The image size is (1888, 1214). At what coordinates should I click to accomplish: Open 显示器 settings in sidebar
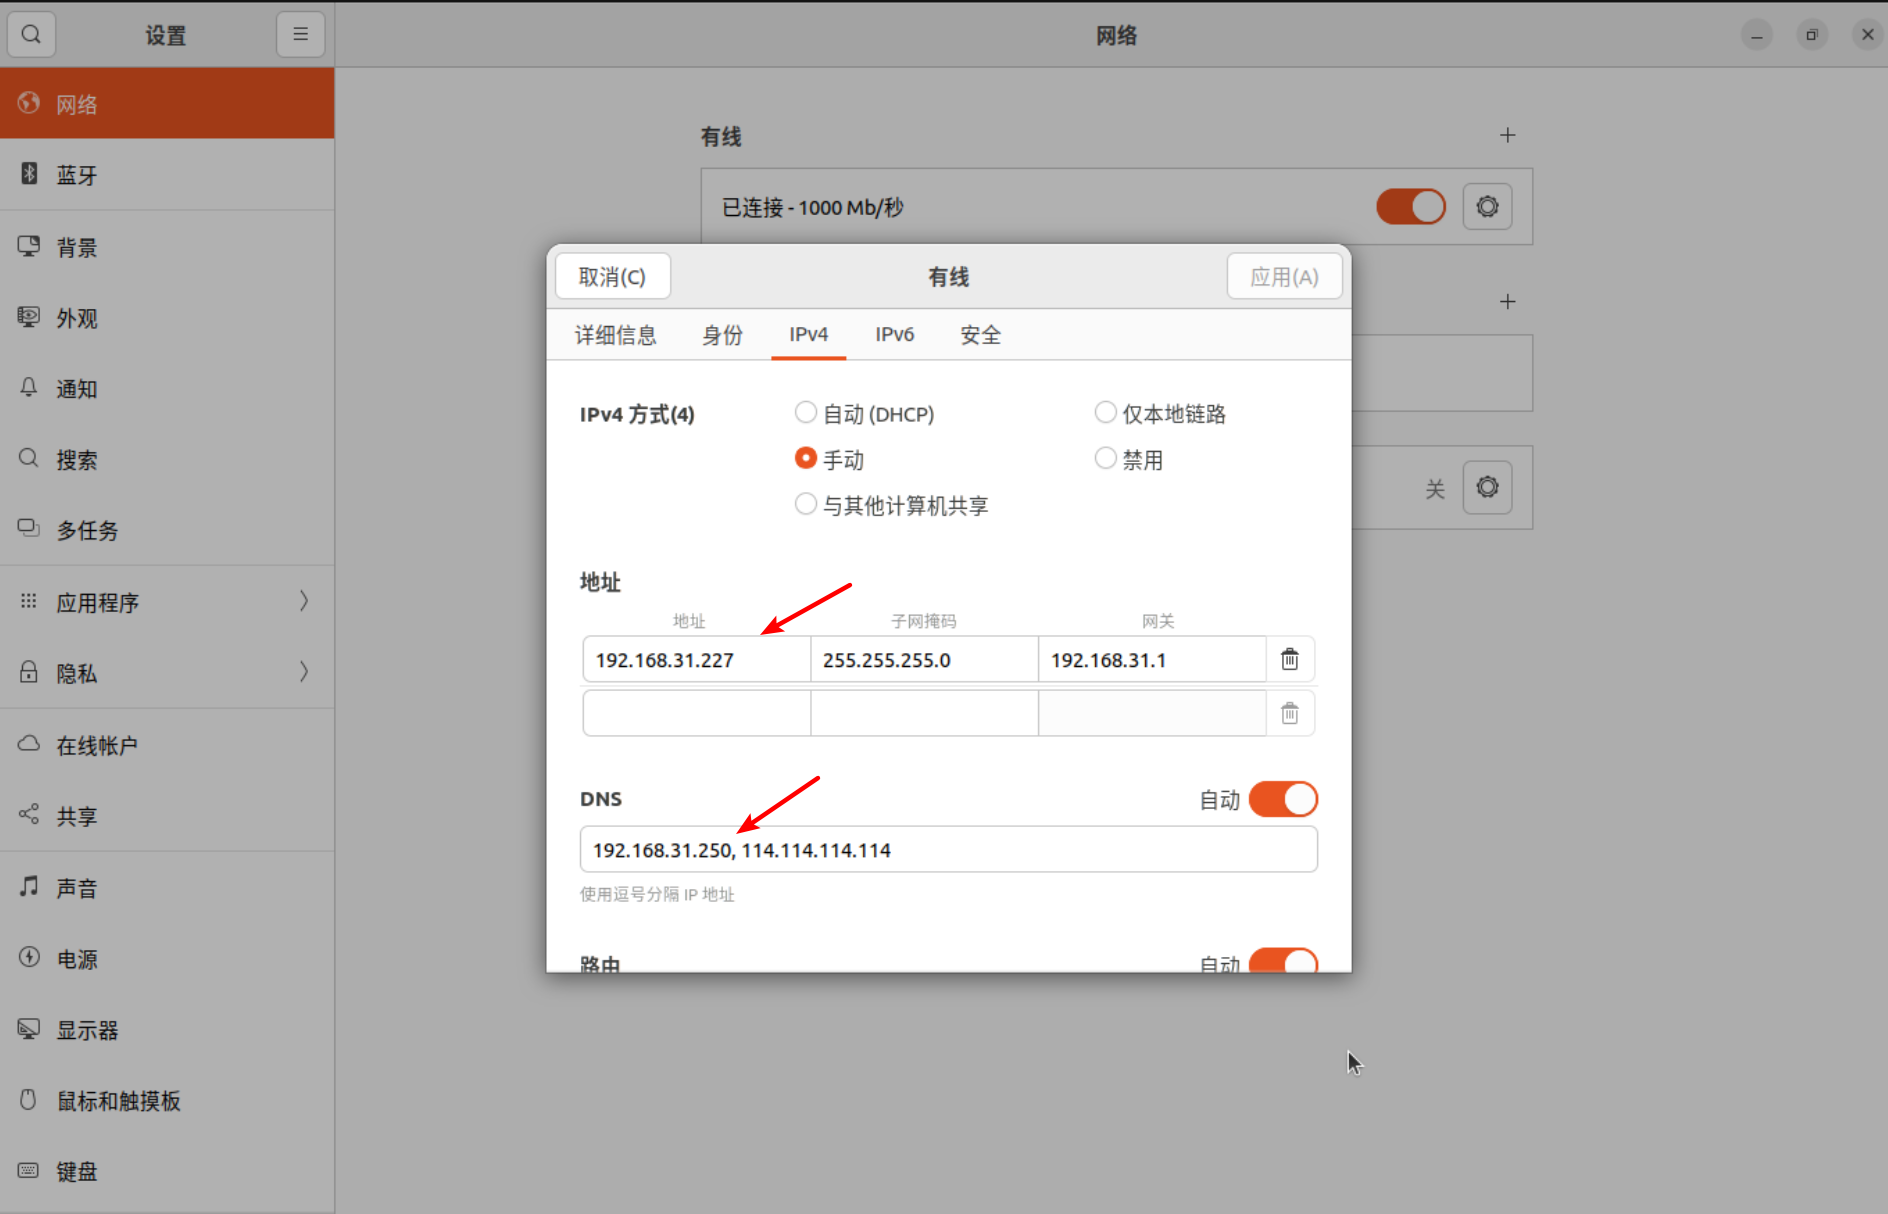[x=167, y=1029]
